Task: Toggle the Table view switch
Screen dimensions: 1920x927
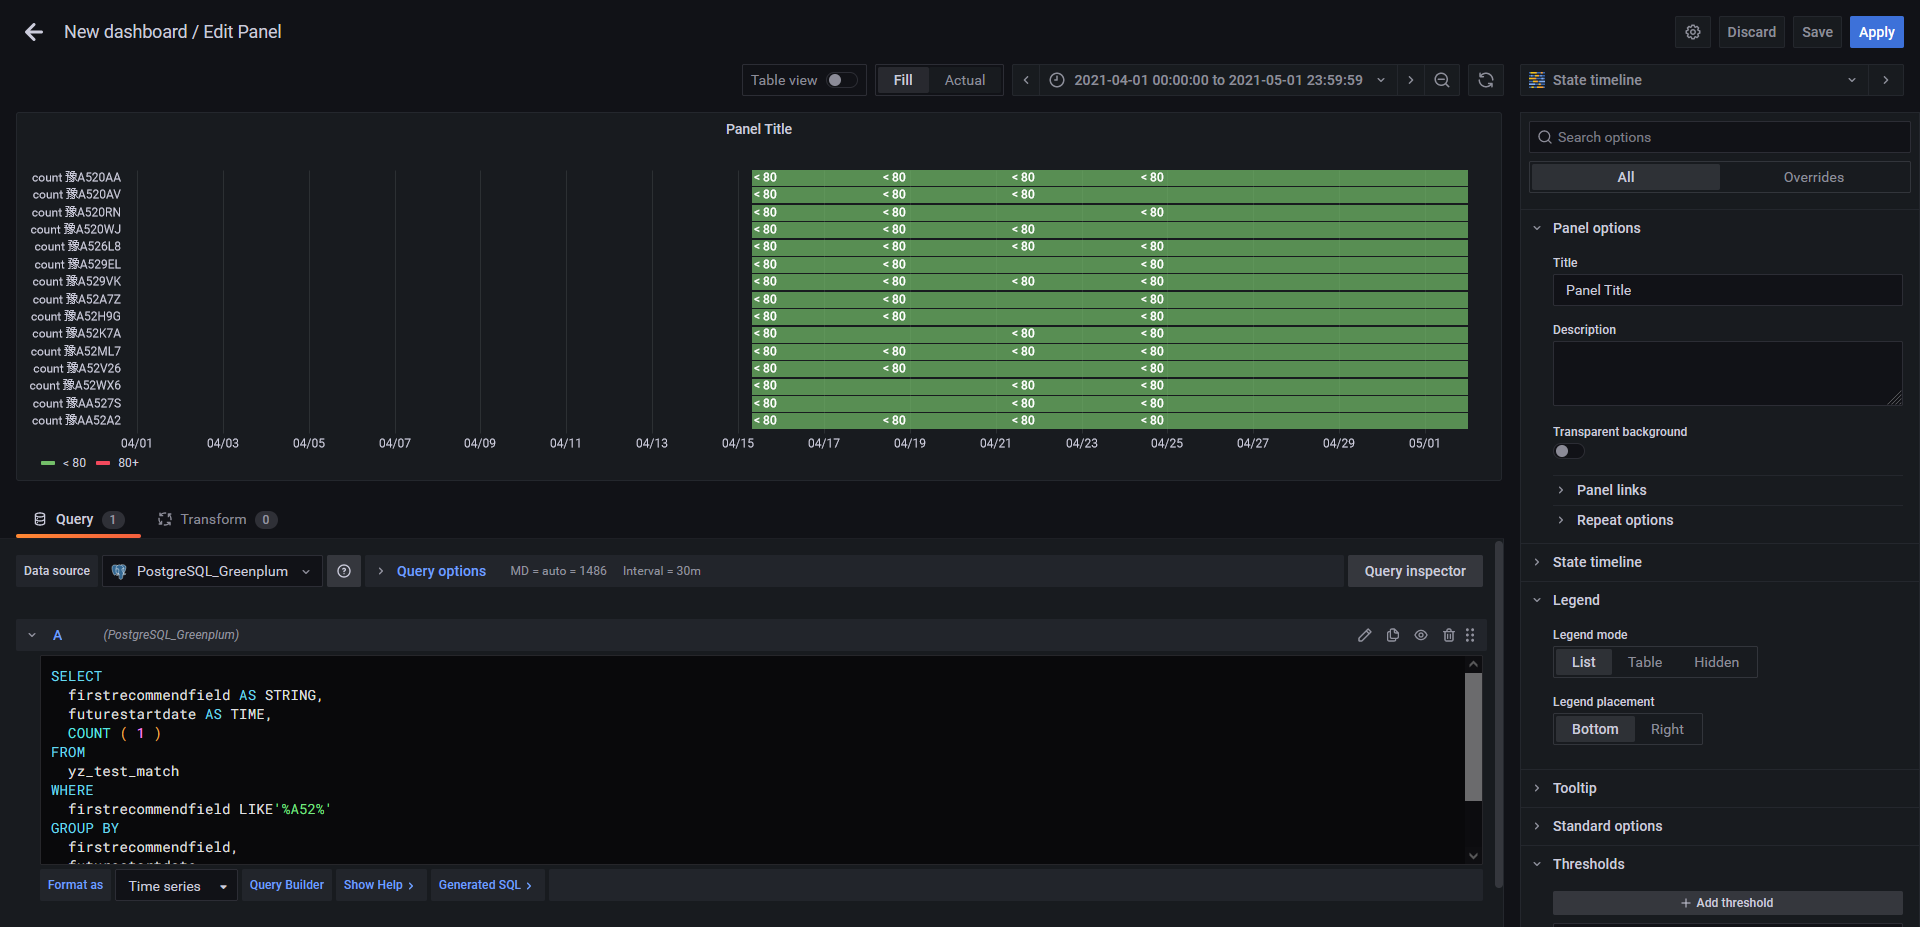Action: pos(842,80)
